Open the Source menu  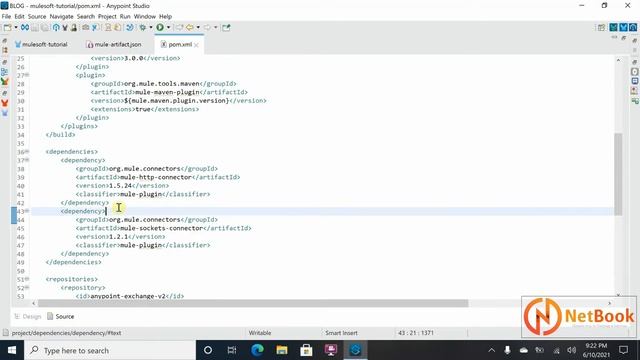click(37, 16)
